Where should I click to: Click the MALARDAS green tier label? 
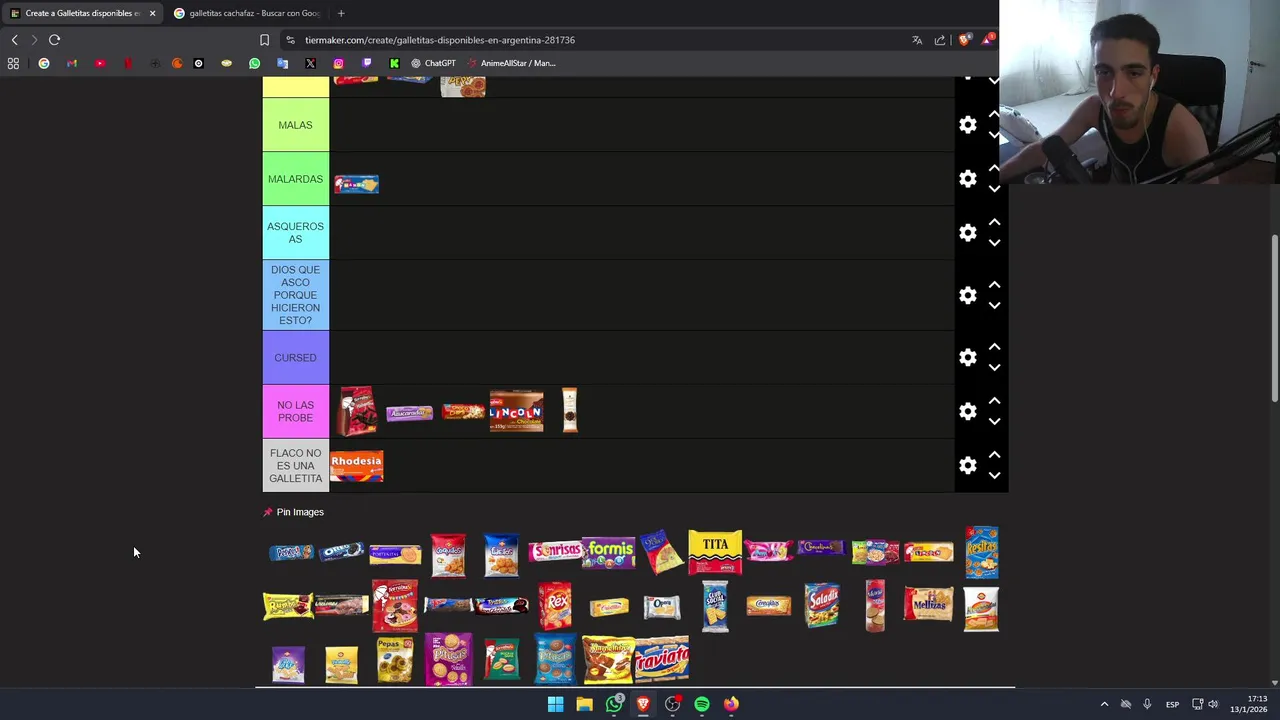pos(295,179)
